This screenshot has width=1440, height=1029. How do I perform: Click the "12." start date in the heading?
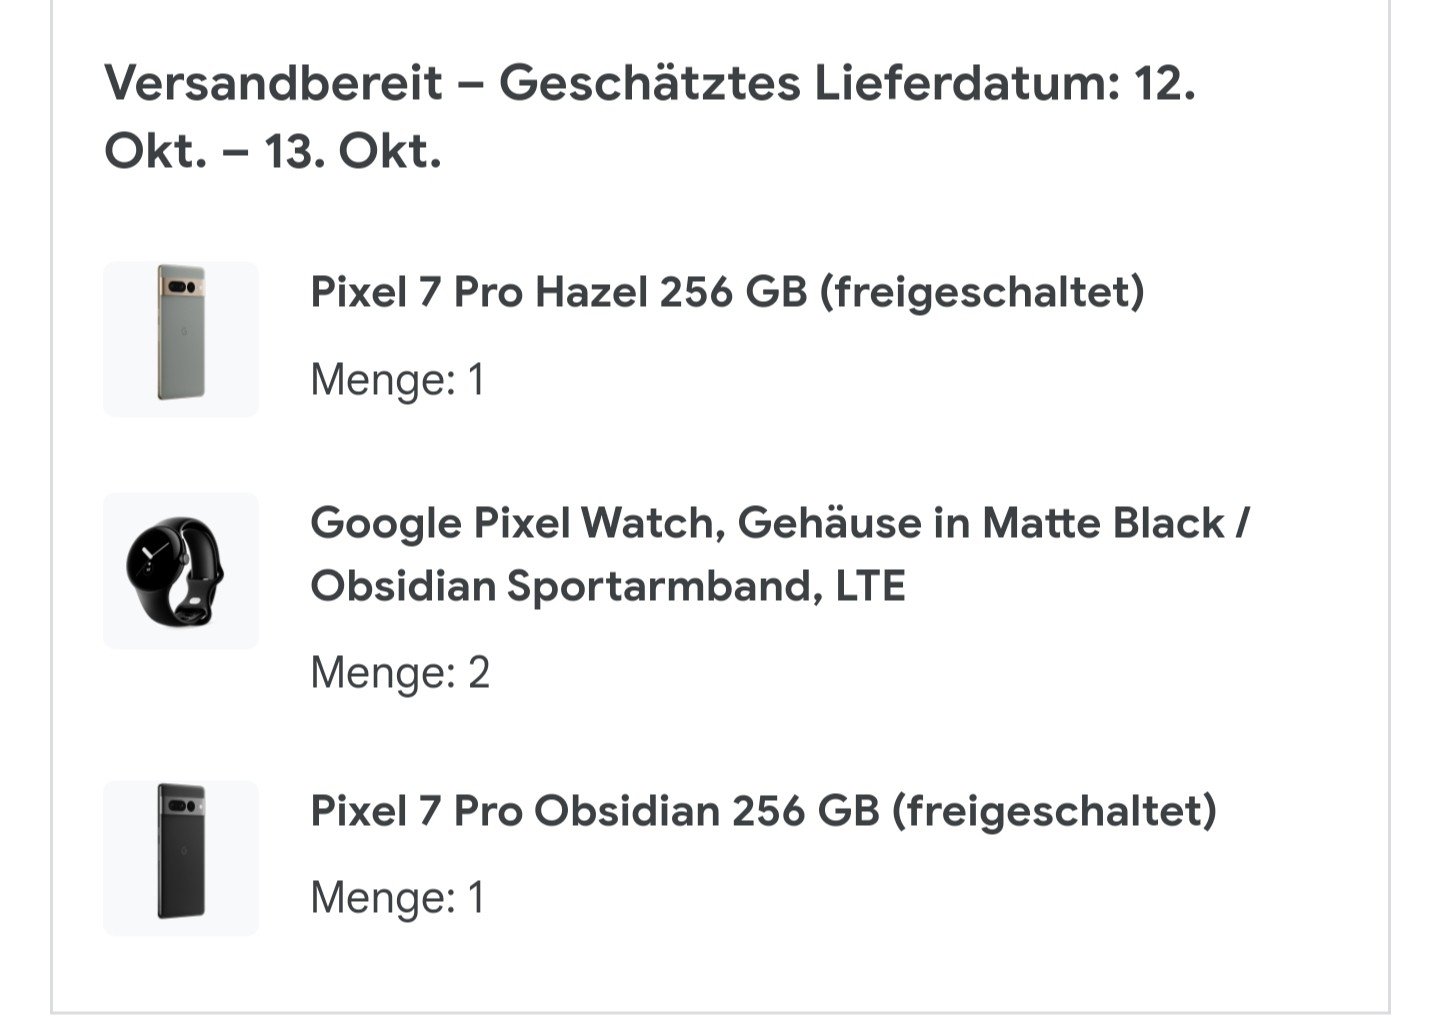(1165, 82)
